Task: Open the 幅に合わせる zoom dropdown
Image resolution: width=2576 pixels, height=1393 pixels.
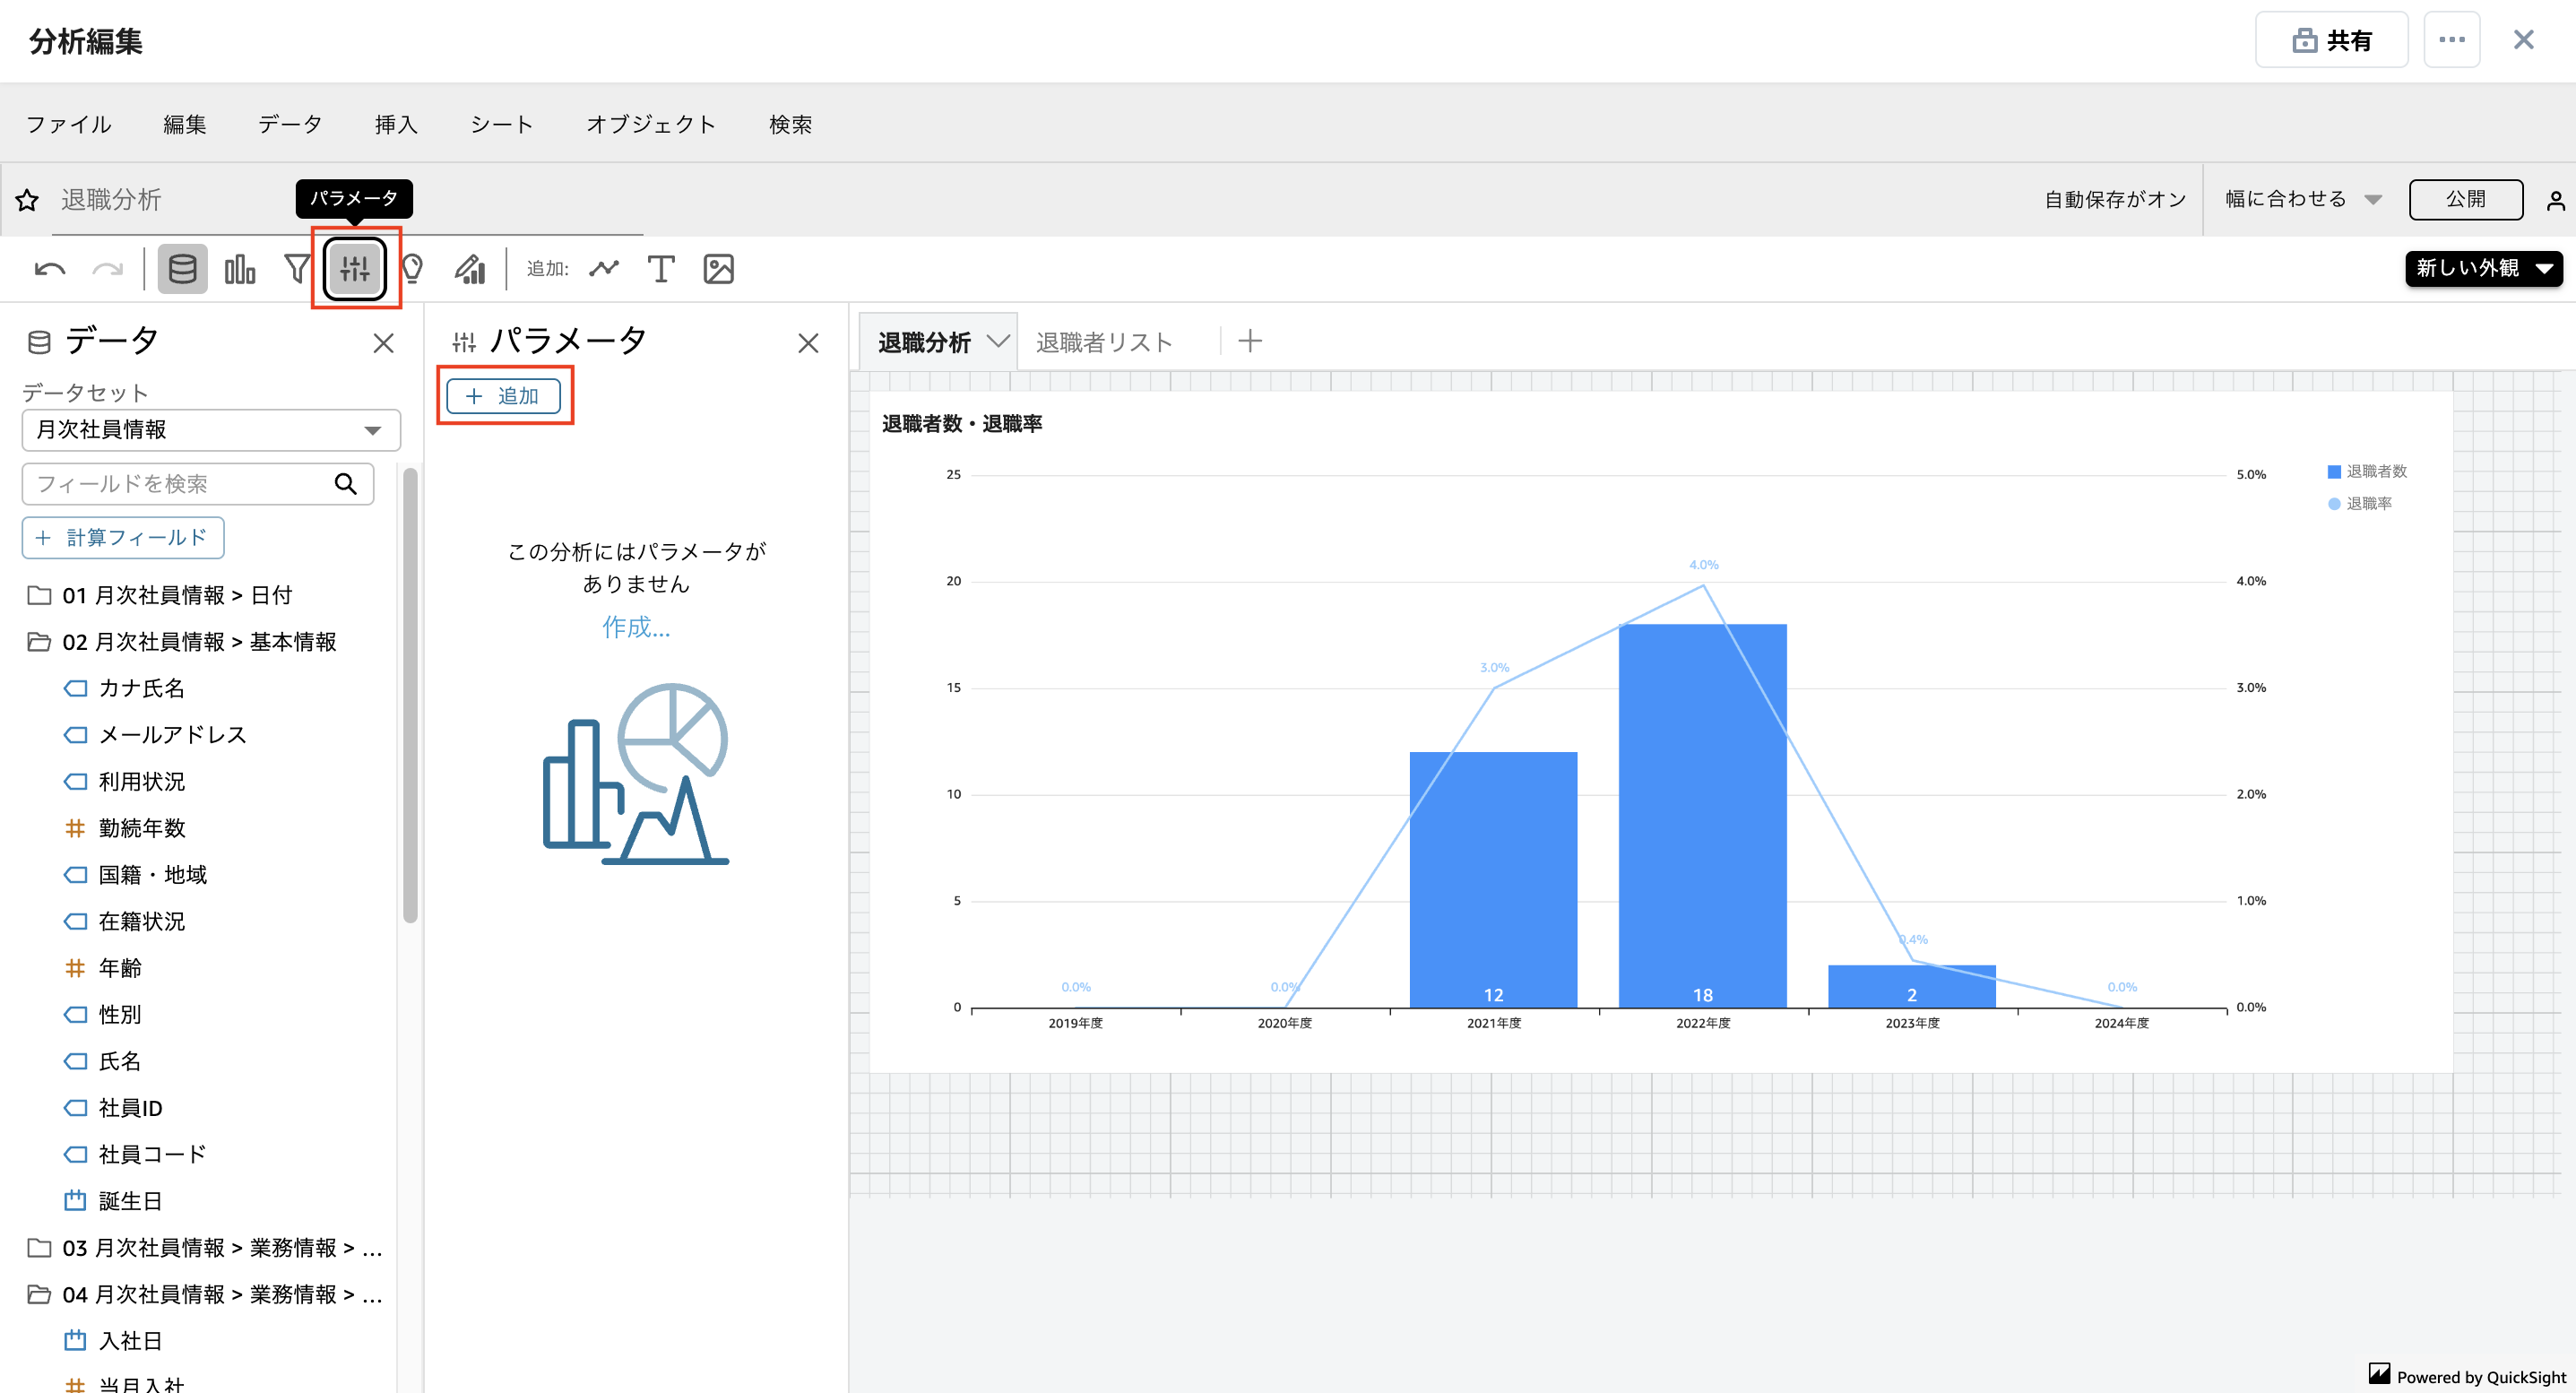Action: coord(2302,199)
